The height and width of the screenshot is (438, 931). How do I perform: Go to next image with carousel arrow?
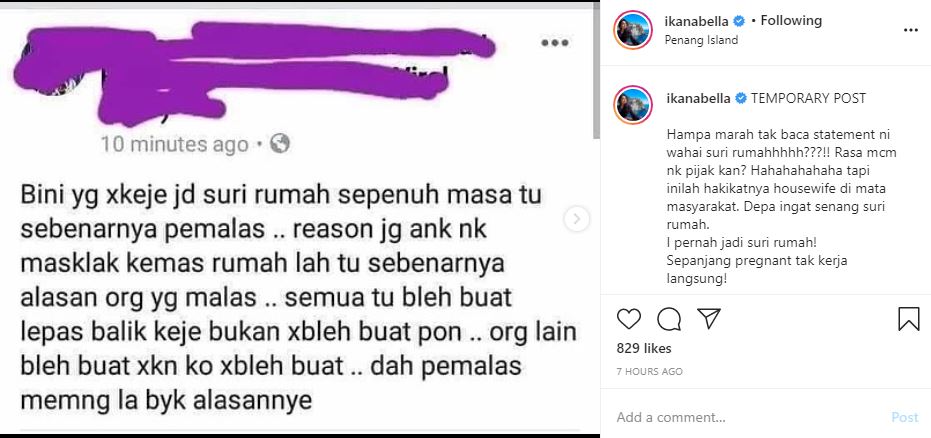(576, 219)
